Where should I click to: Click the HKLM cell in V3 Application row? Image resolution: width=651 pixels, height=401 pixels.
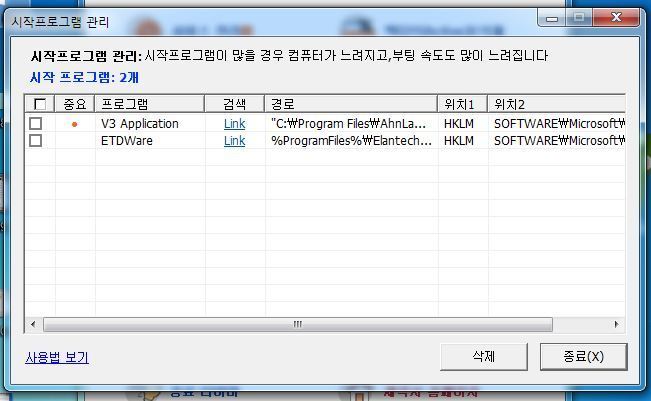(459, 124)
